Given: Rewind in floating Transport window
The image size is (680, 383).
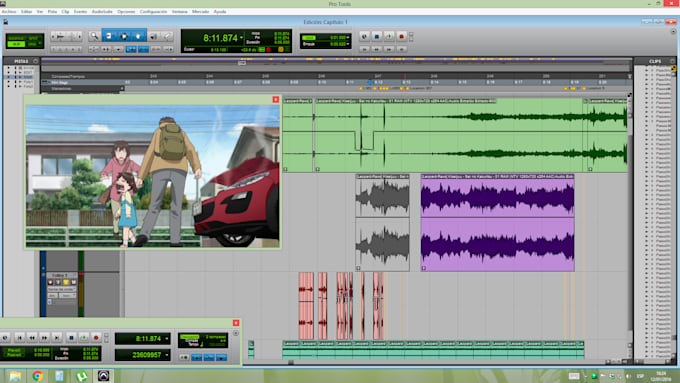Looking at the screenshot, I should 32,337.
